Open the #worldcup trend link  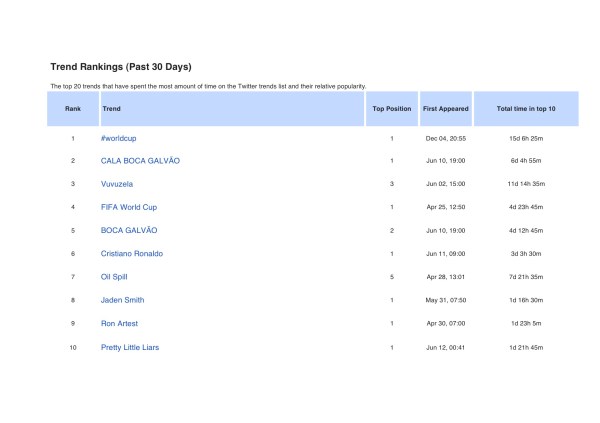pyautogui.click(x=120, y=137)
